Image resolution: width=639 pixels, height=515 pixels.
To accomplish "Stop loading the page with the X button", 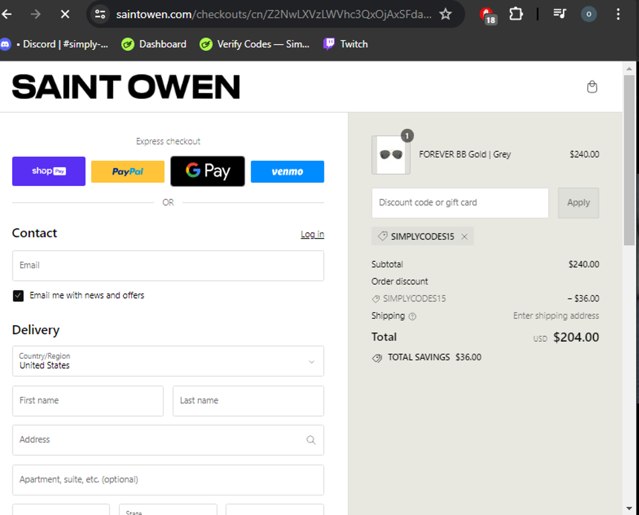I will pyautogui.click(x=65, y=14).
